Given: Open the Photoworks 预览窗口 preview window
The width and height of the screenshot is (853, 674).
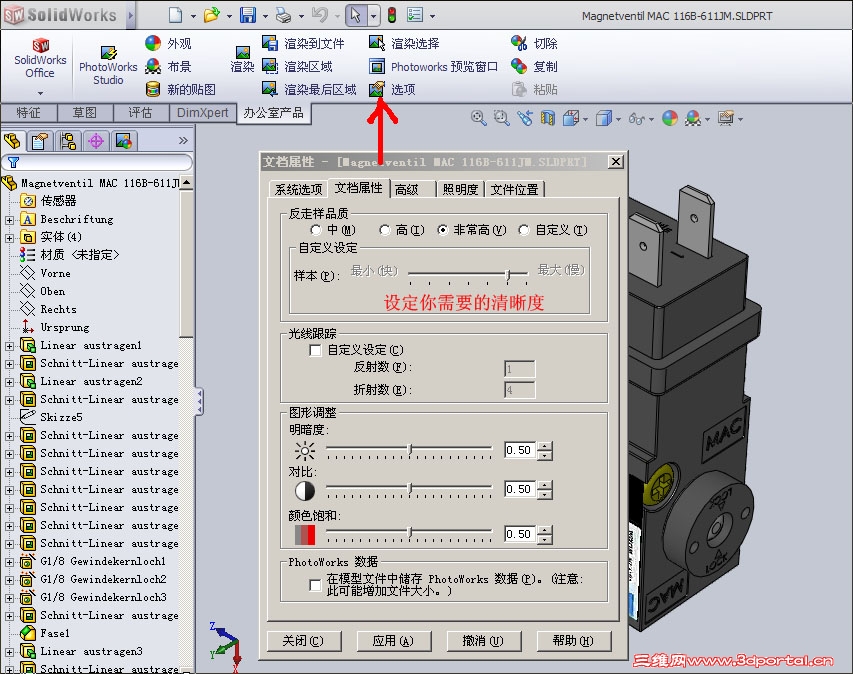Looking at the screenshot, I should tap(433, 66).
